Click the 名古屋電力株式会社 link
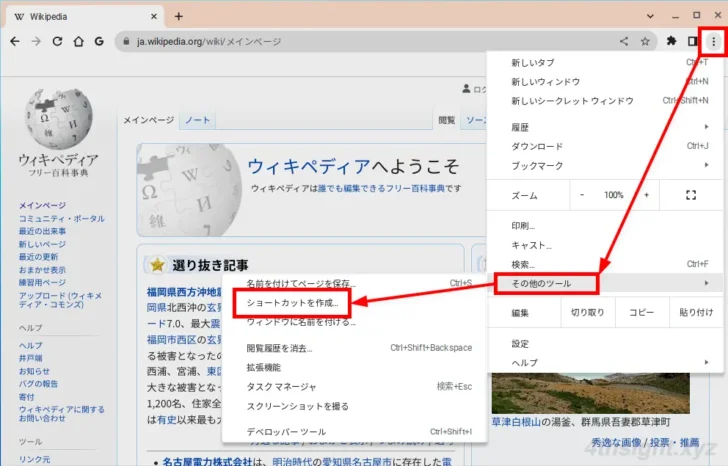Screen dimensions: 728x466 (x=207, y=461)
